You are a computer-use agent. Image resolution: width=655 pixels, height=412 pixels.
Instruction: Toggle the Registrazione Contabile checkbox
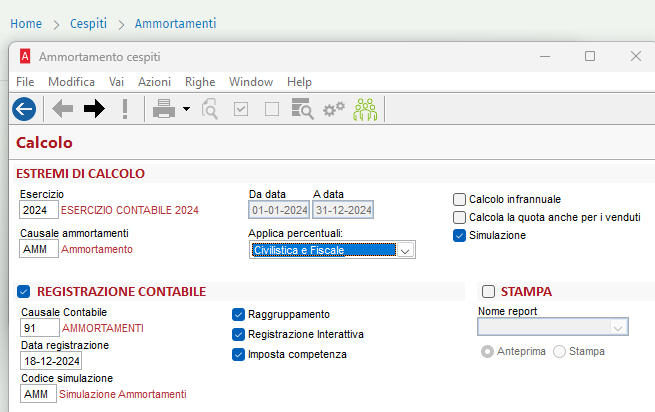point(23,291)
